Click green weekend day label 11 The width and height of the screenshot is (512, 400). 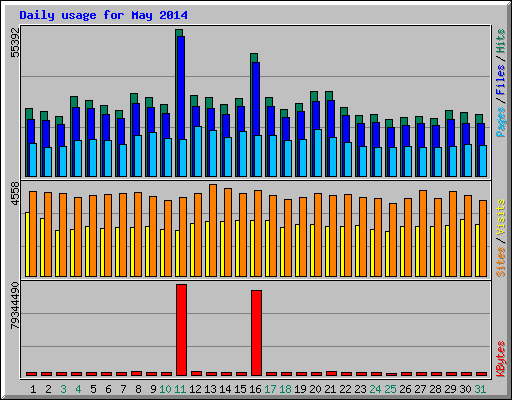click(180, 389)
